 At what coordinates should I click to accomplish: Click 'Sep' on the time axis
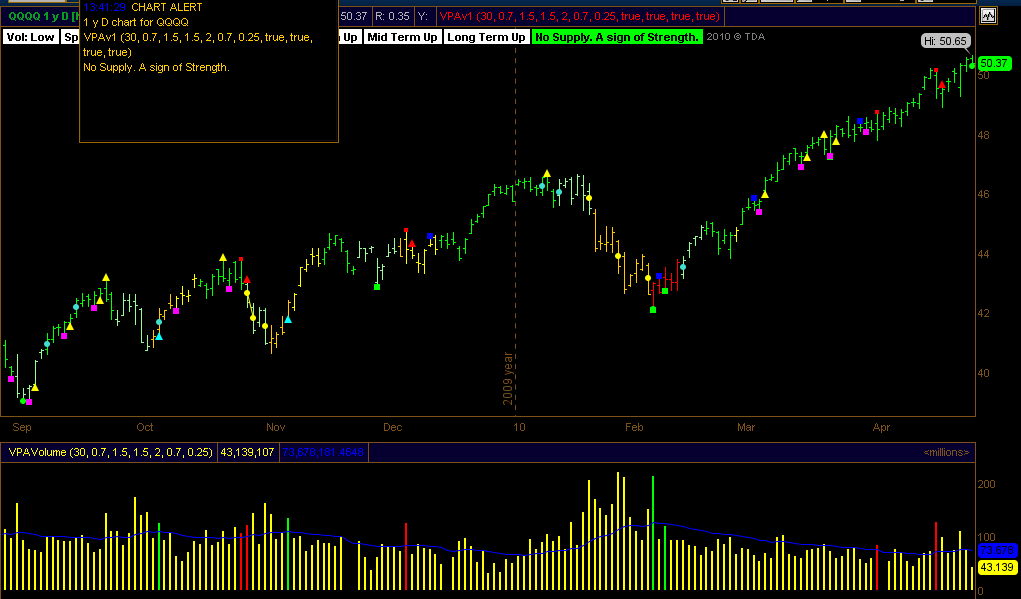click(x=21, y=428)
